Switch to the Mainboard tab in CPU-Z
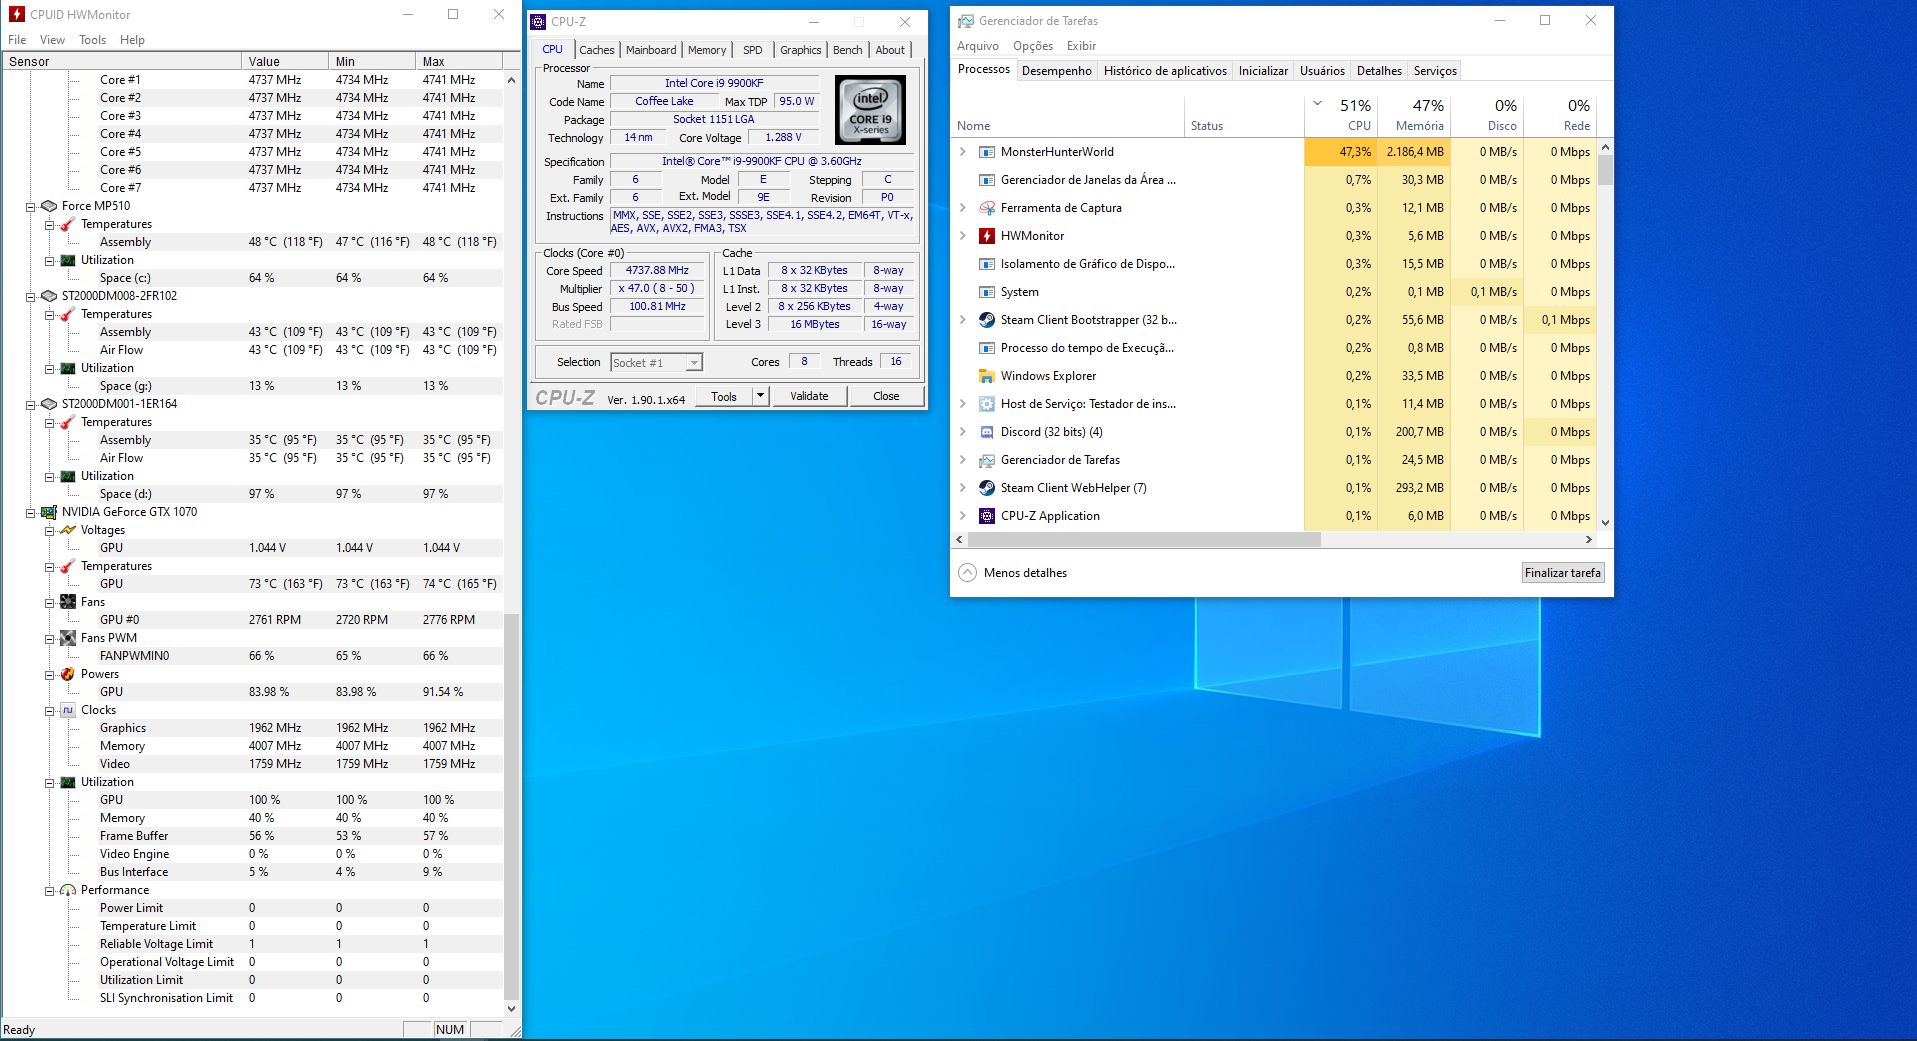 [651, 50]
